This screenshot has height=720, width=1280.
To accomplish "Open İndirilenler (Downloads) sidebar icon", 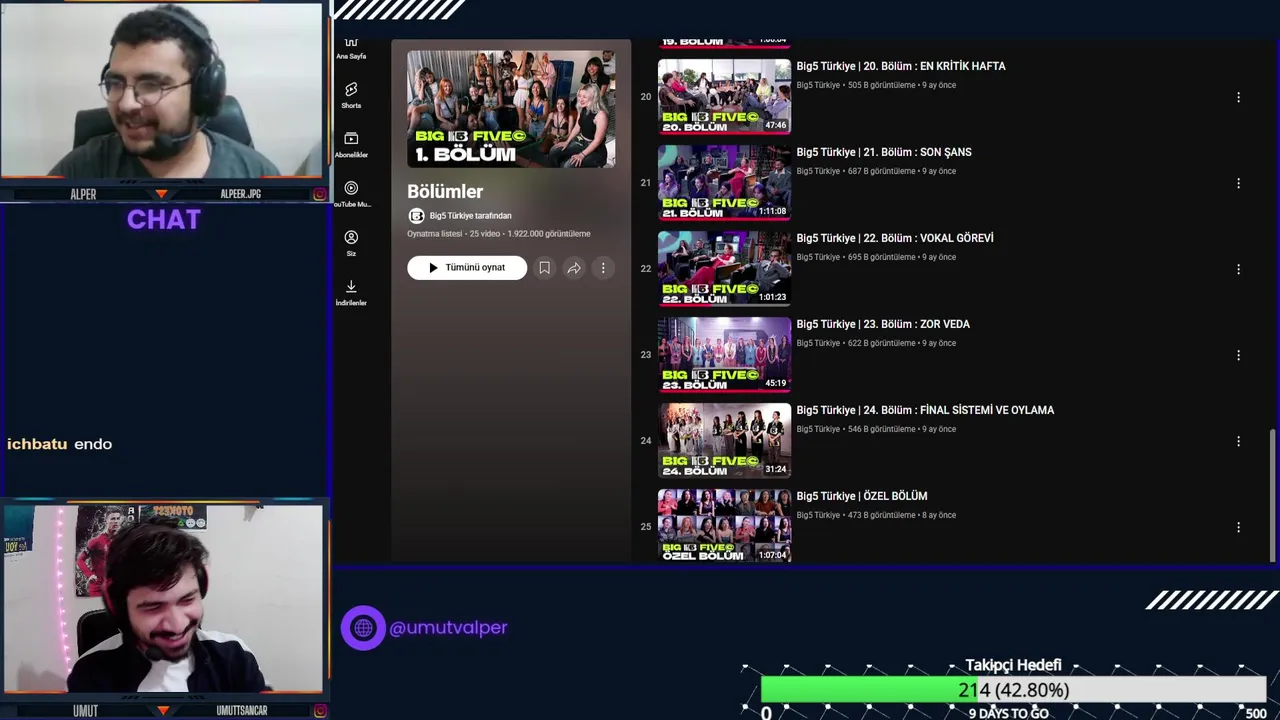I will [x=351, y=293].
